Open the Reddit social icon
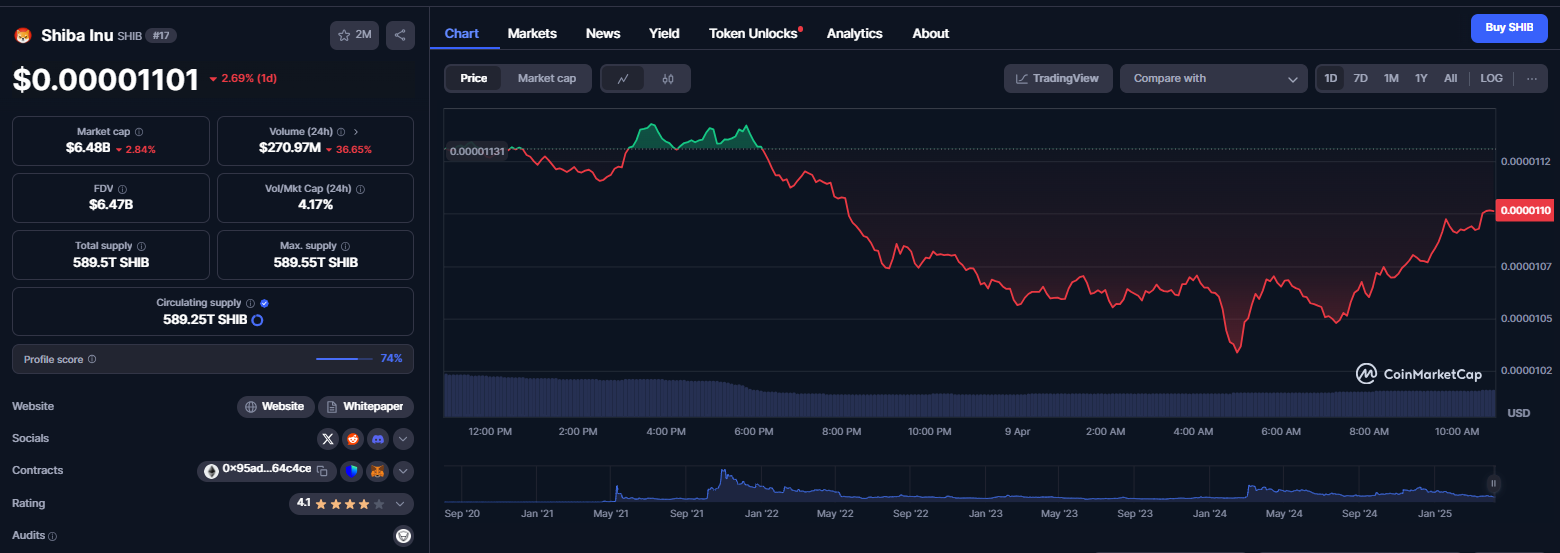 point(353,438)
